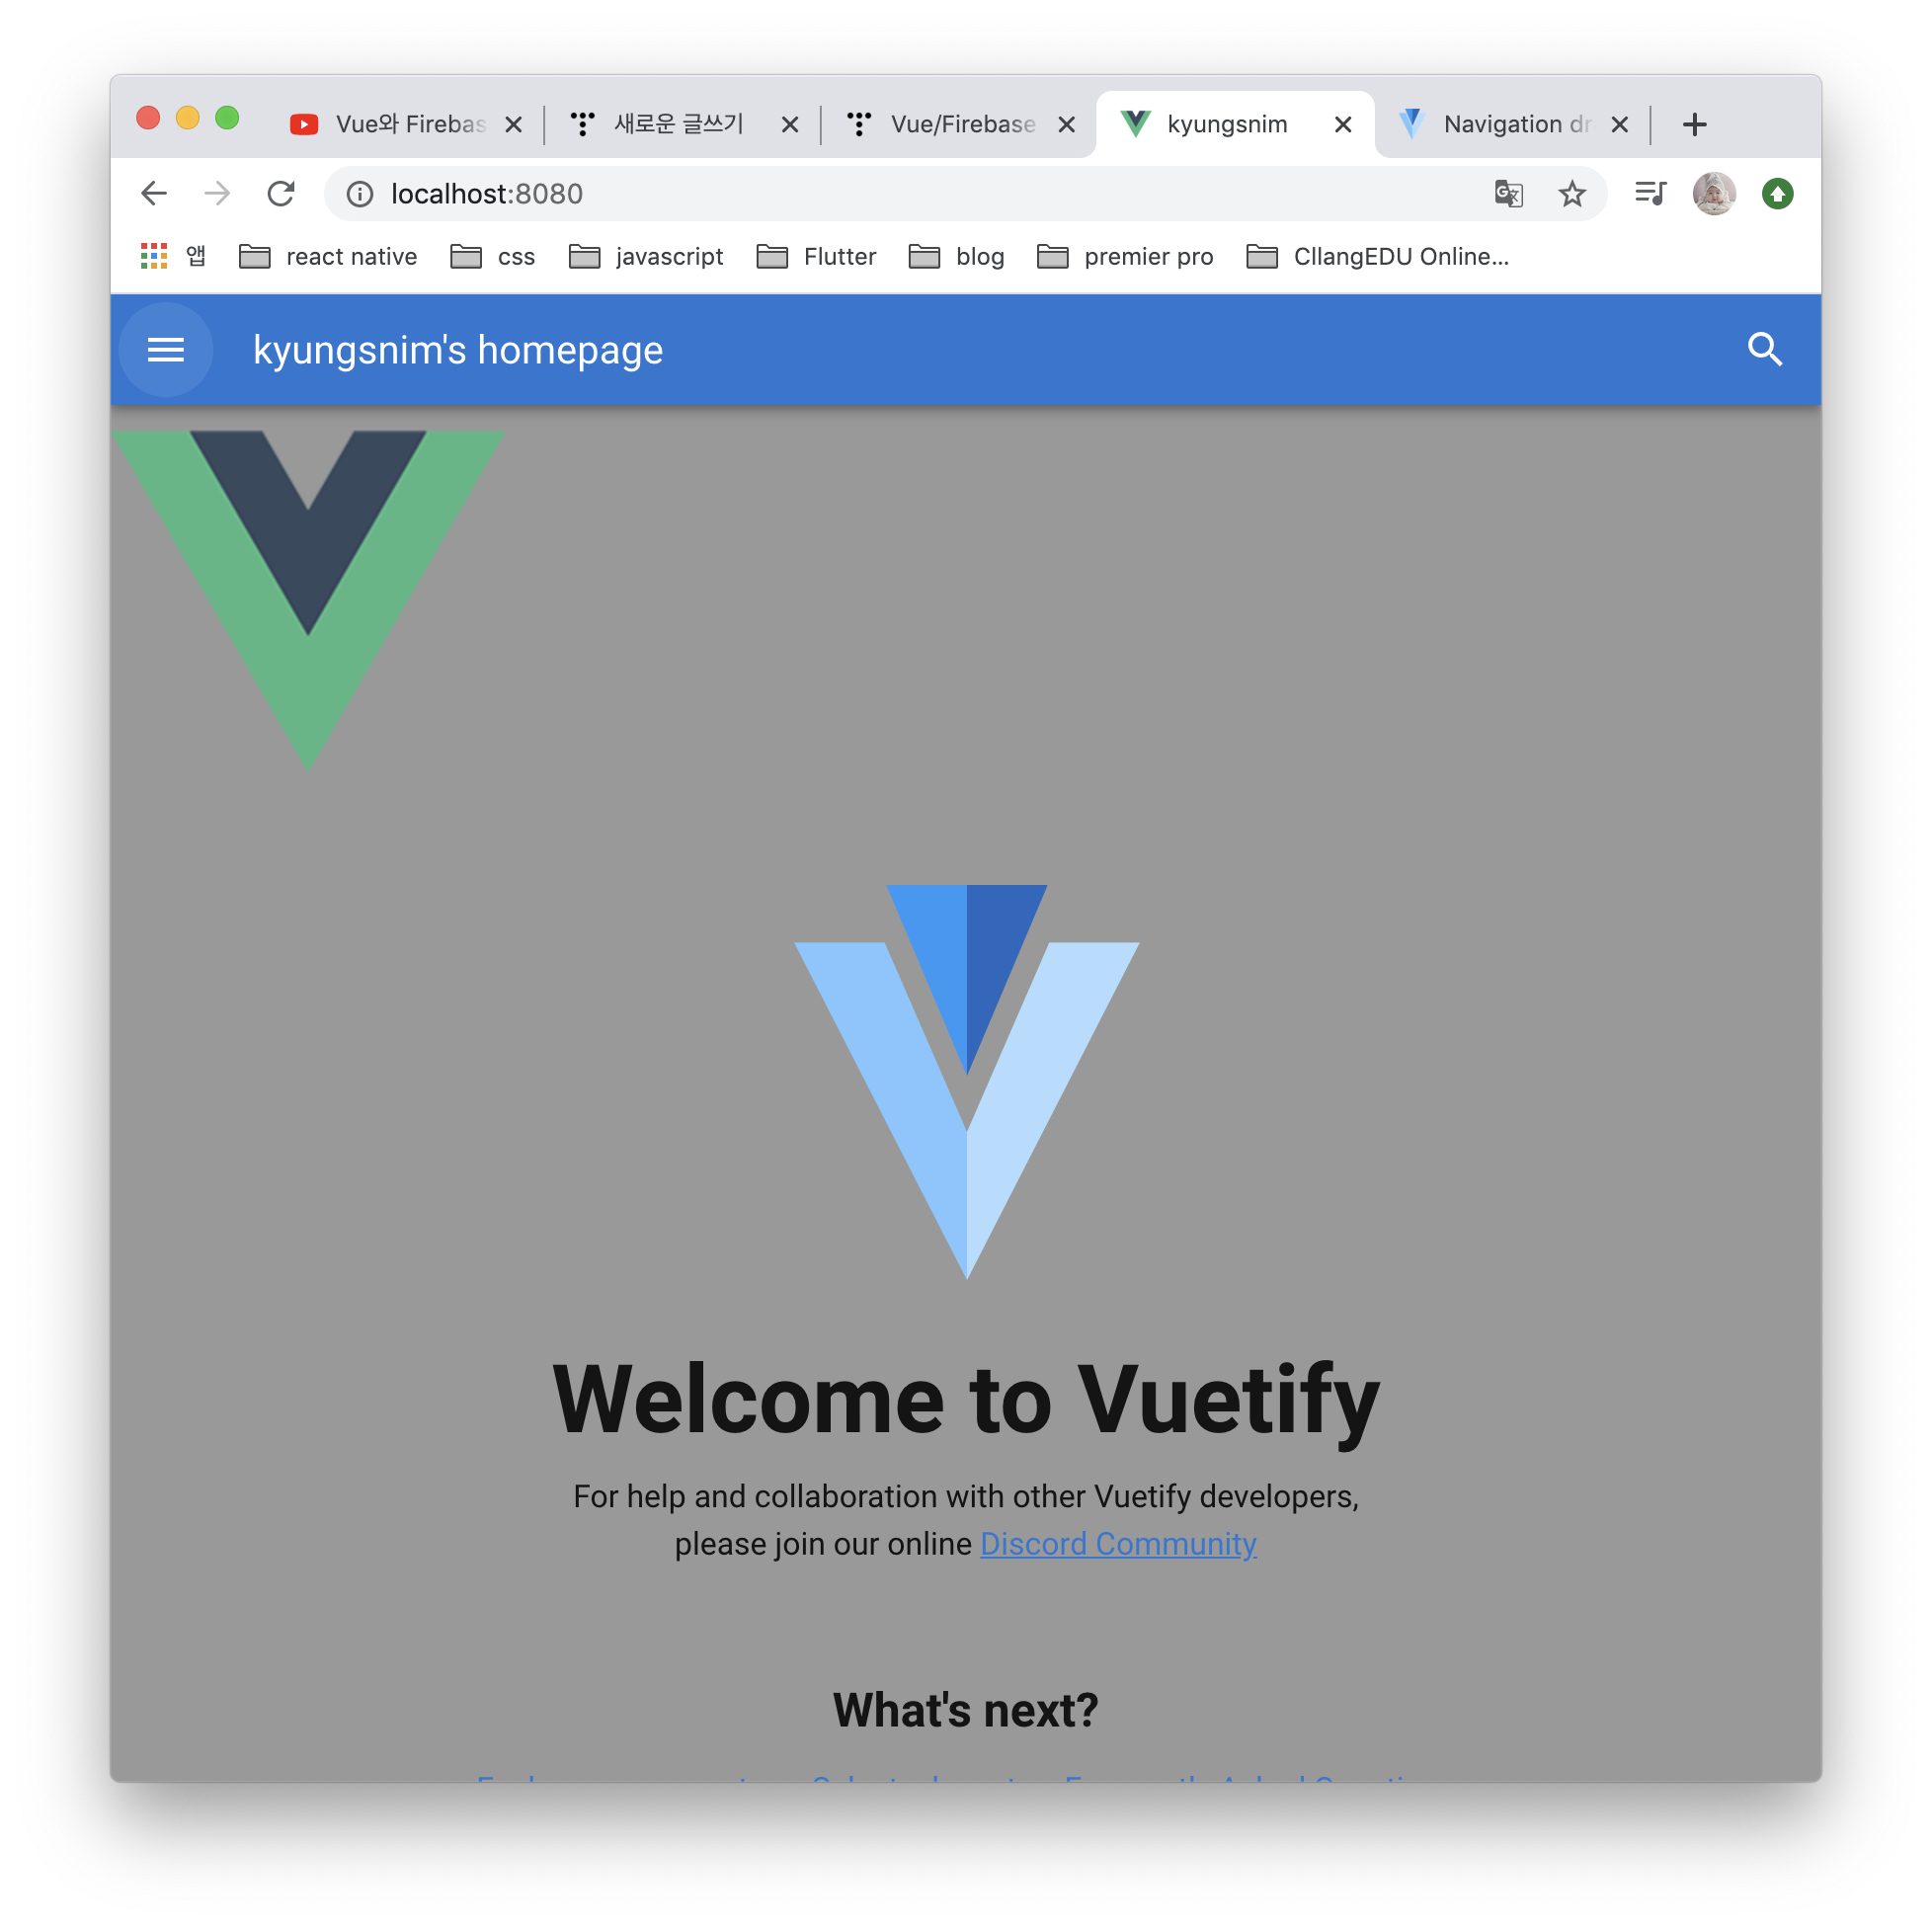
Task: Open the media control playlist icon
Action: point(1650,193)
